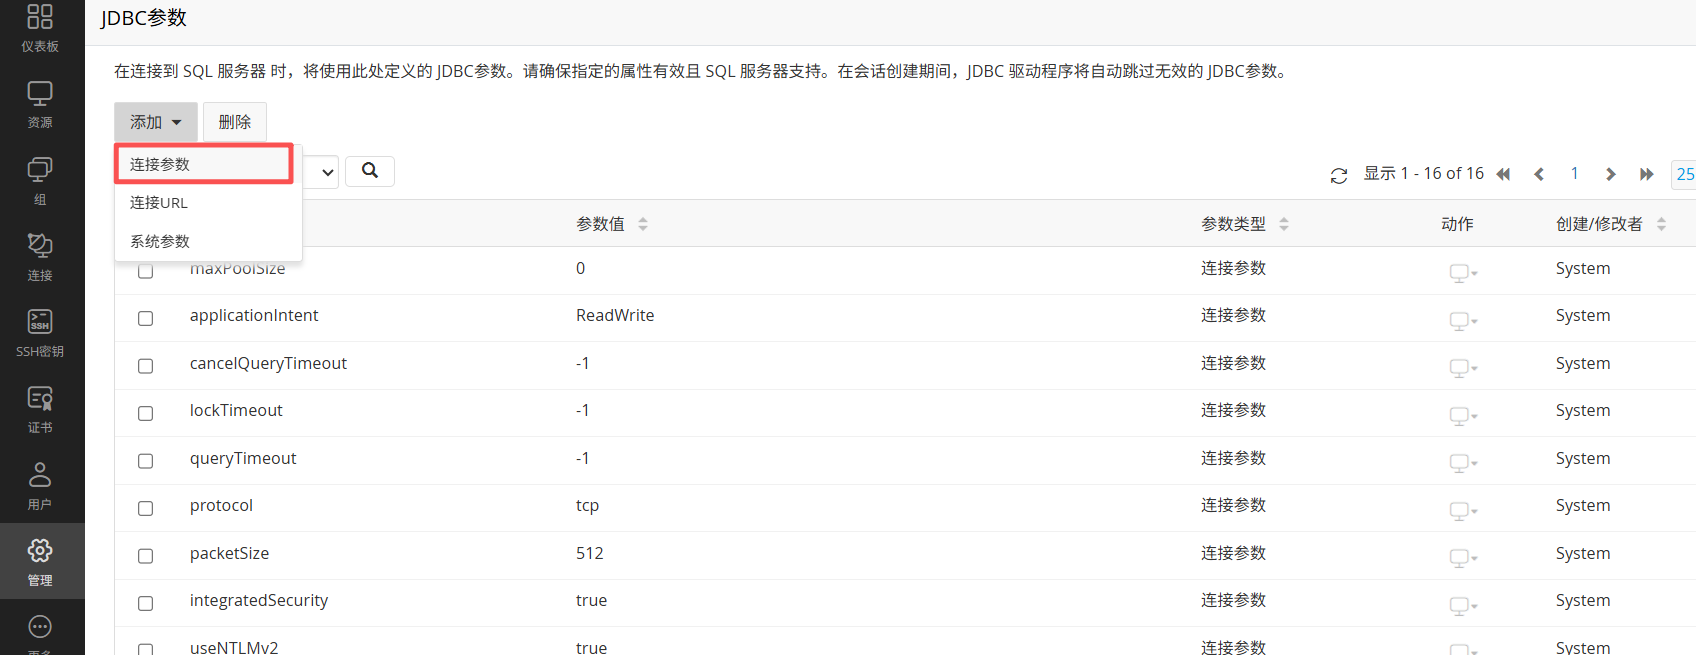The height and width of the screenshot is (655, 1696).
Task: Choose 连接URL from the add menu
Action: click(x=159, y=203)
